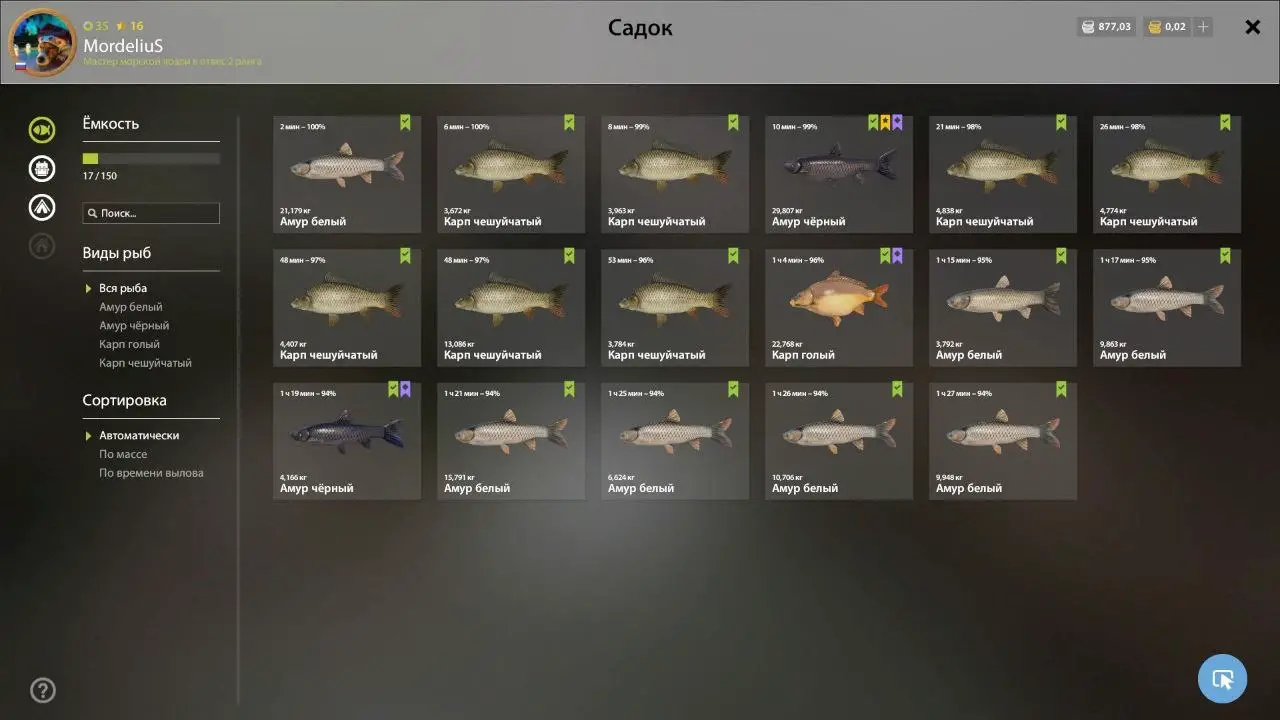The height and width of the screenshot is (720, 1280).
Task: Click the Поиск search field
Action: [x=151, y=213]
